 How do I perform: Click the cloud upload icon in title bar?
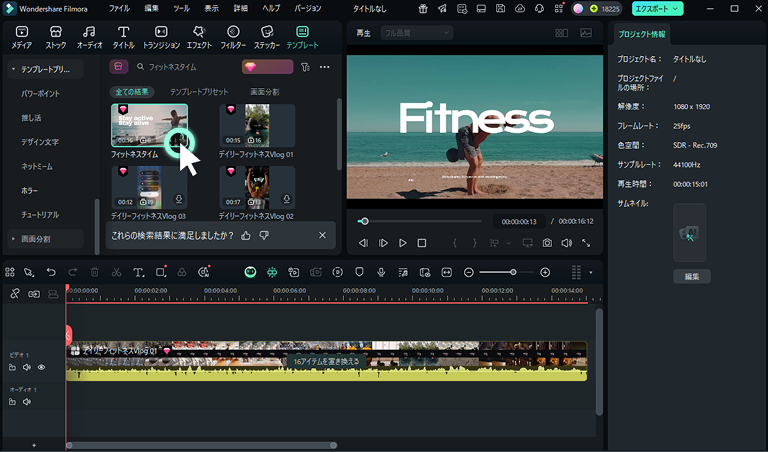(520, 9)
